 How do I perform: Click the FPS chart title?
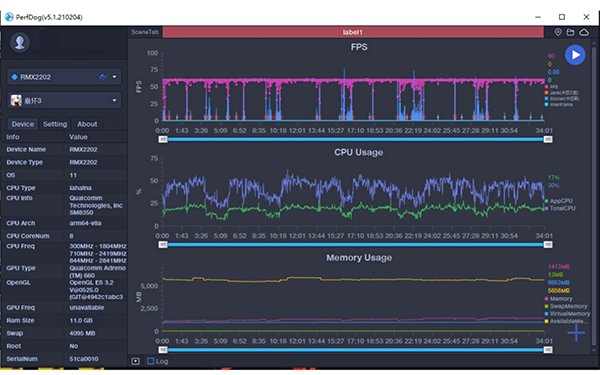[x=359, y=47]
